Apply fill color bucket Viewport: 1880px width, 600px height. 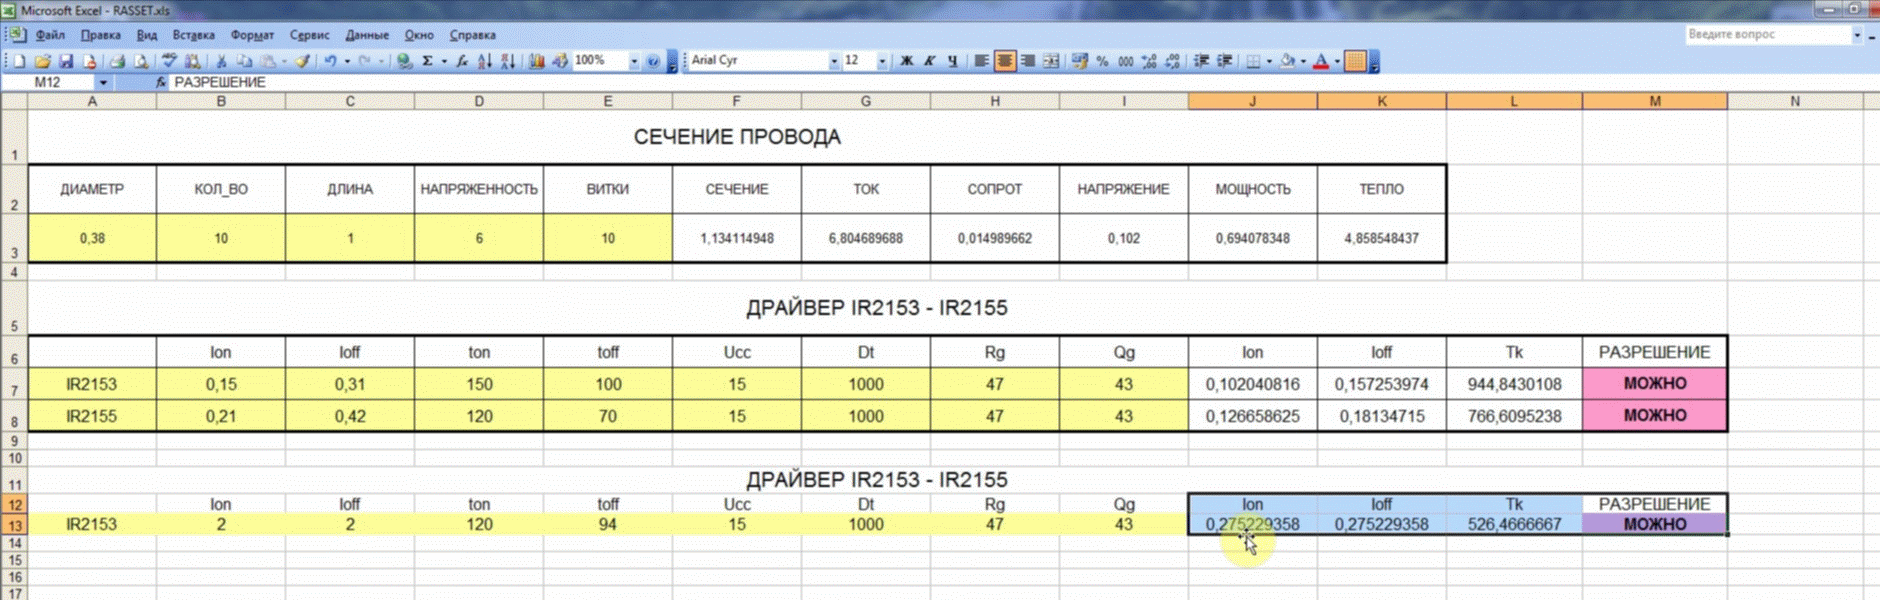tap(1288, 61)
